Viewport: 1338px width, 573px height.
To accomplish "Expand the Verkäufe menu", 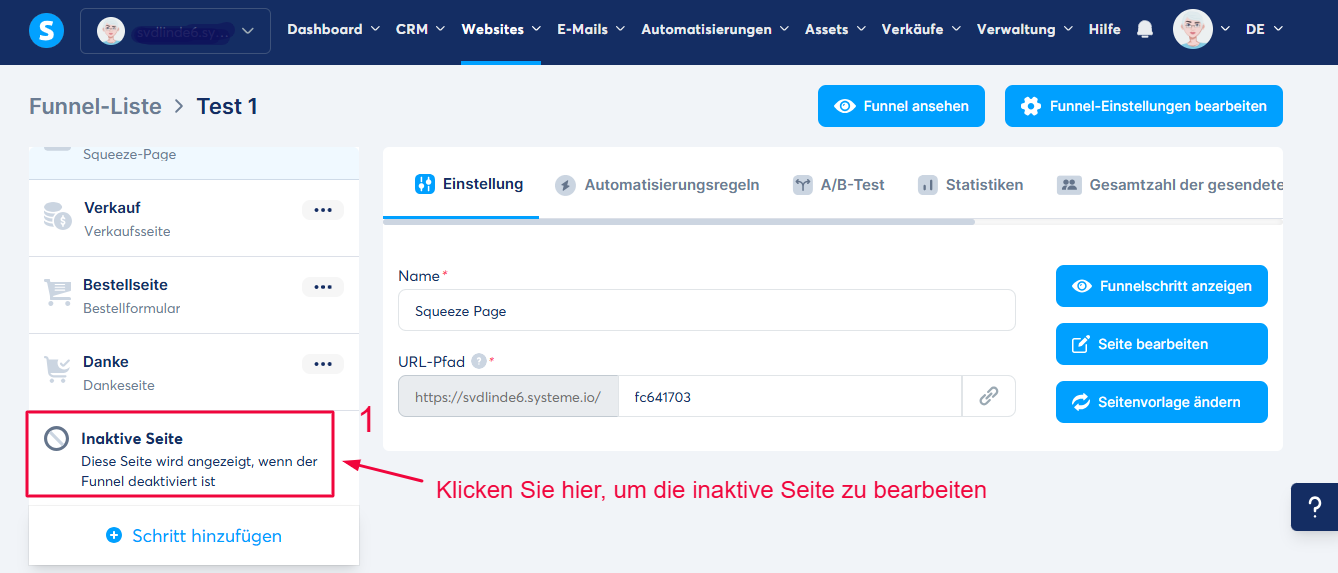I will tap(921, 29).
